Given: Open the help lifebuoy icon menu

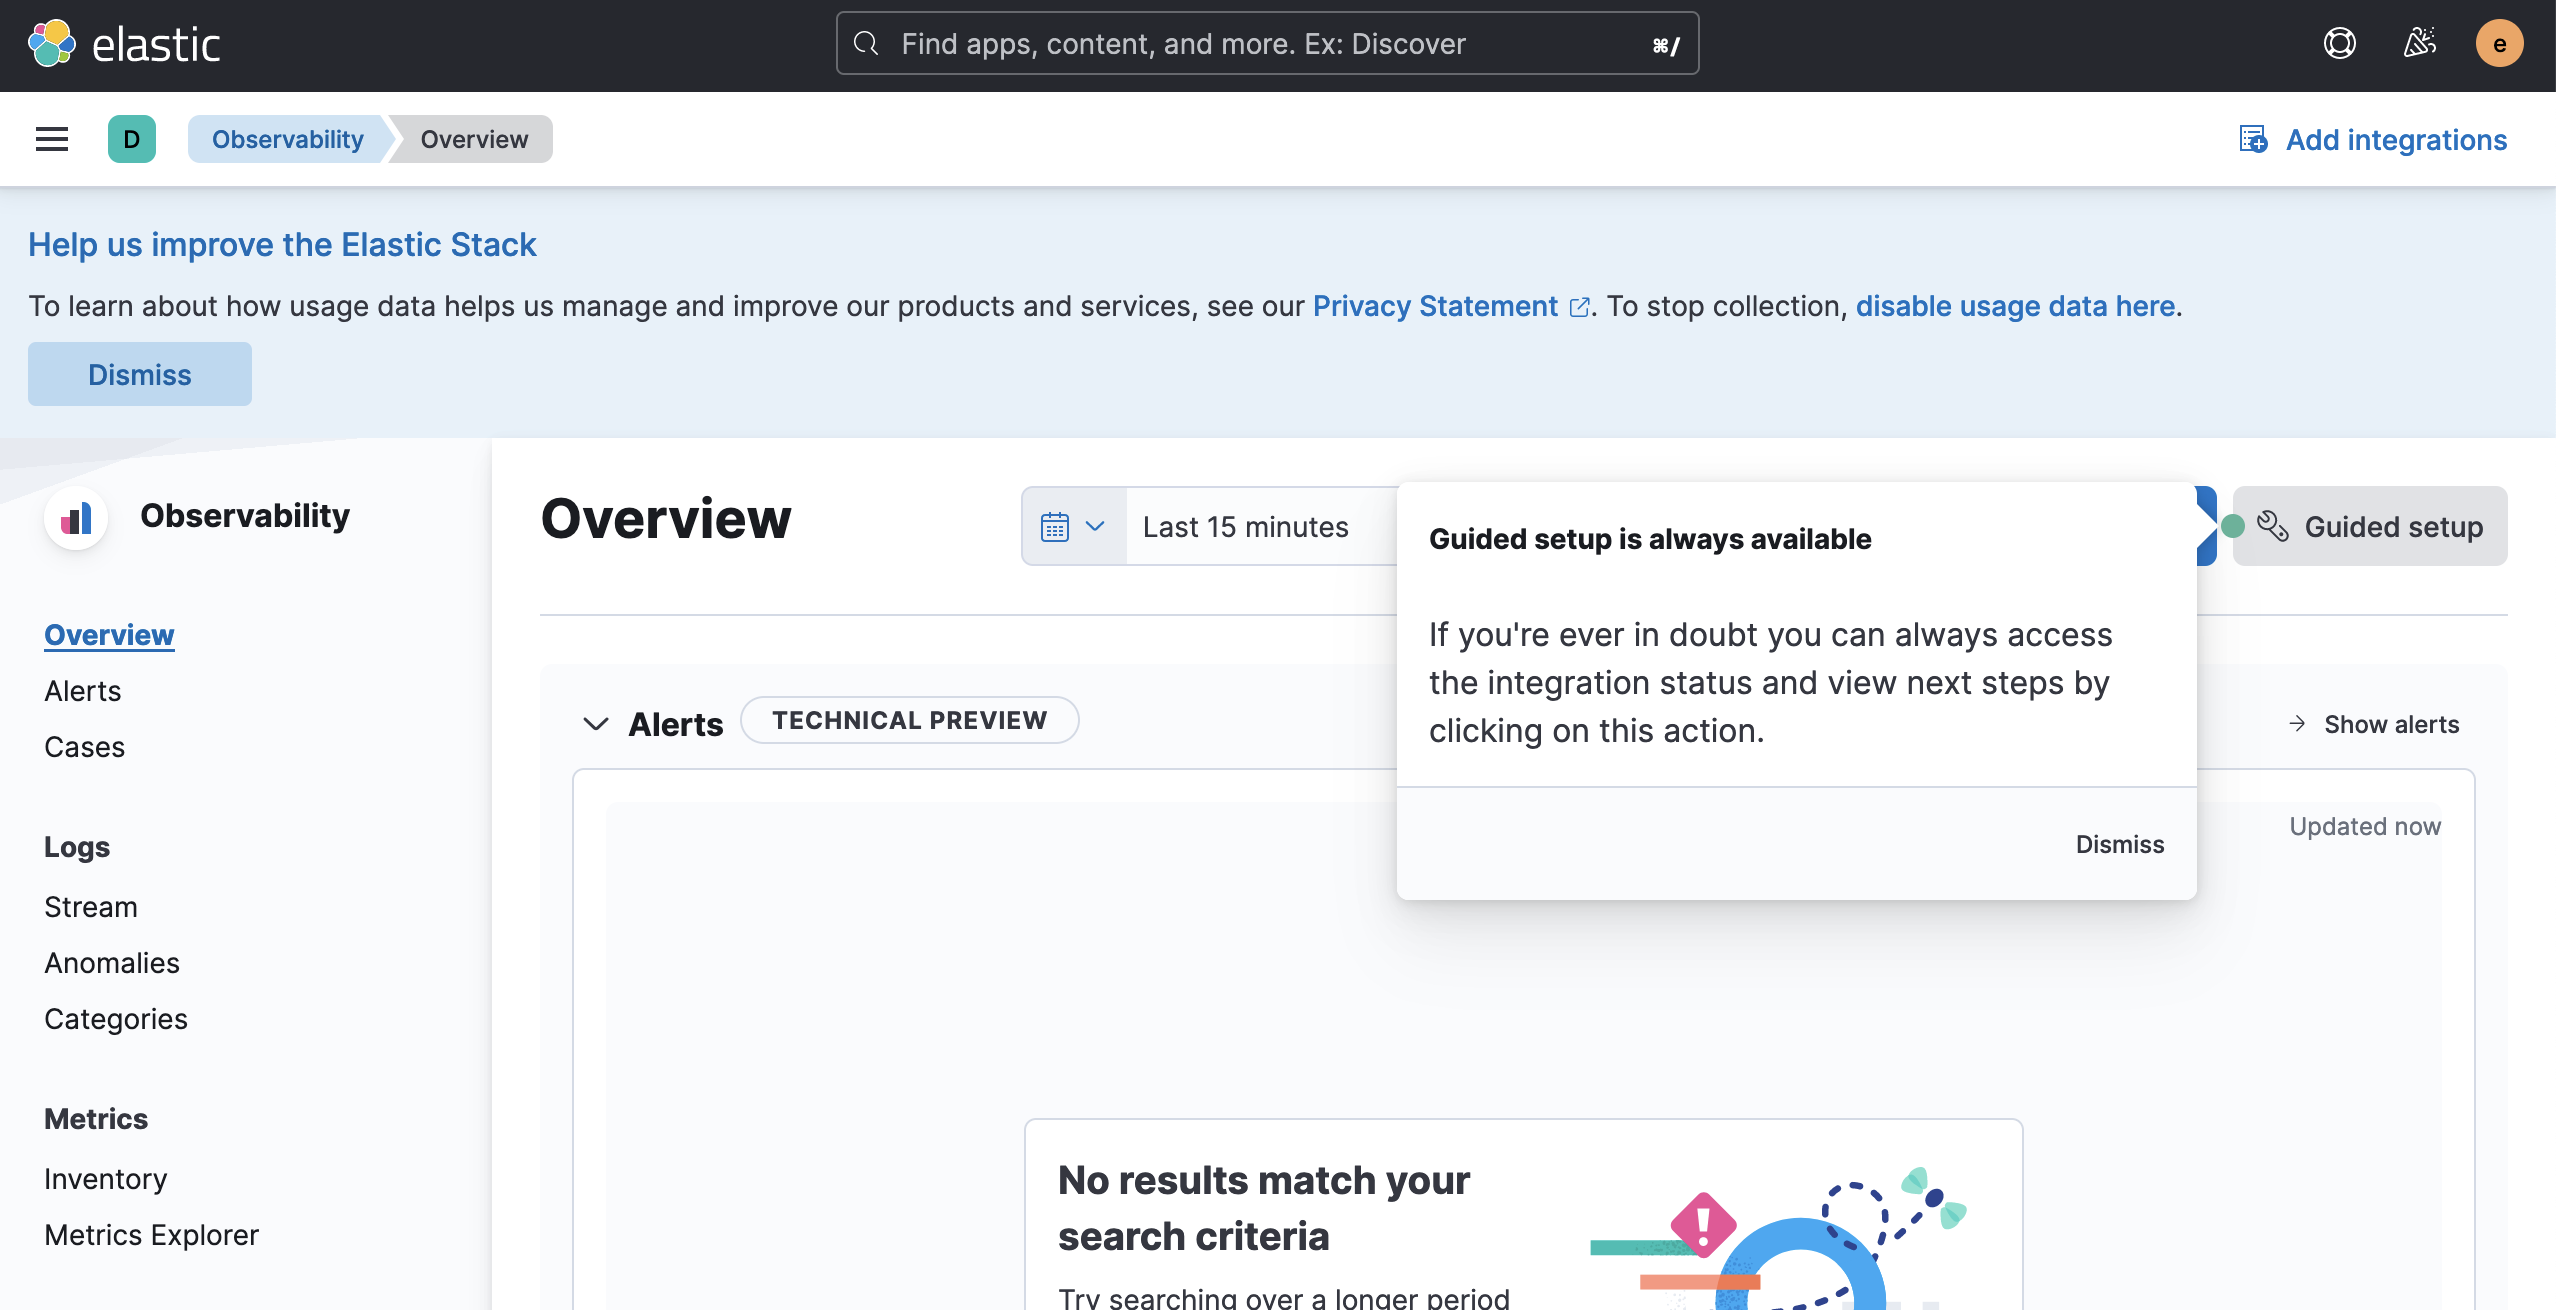Looking at the screenshot, I should [2339, 44].
